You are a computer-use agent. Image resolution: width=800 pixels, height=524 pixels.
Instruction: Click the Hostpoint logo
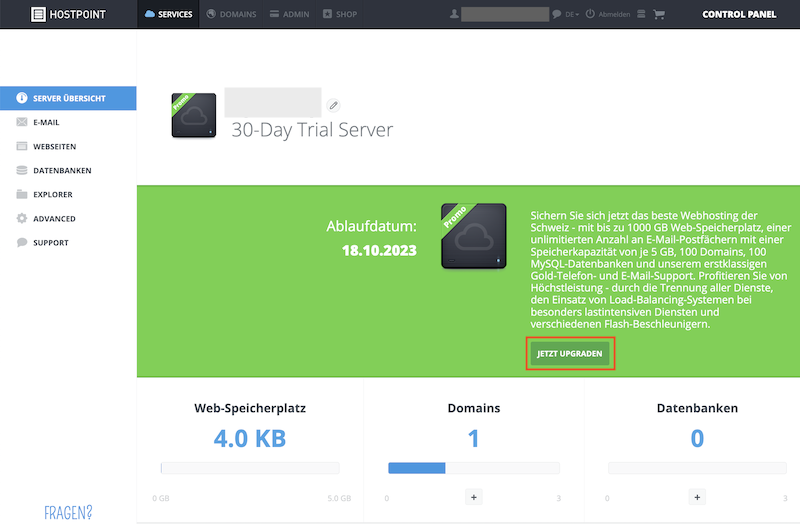click(x=68, y=14)
